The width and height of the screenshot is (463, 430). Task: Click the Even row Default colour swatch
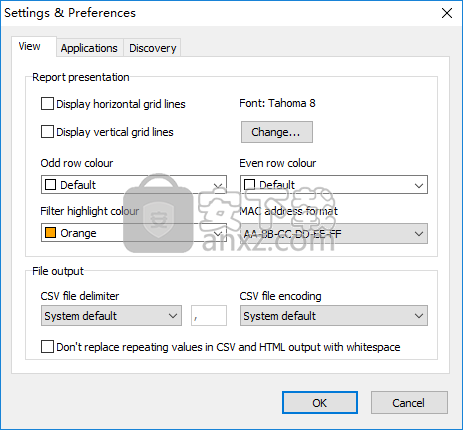[x=249, y=185]
